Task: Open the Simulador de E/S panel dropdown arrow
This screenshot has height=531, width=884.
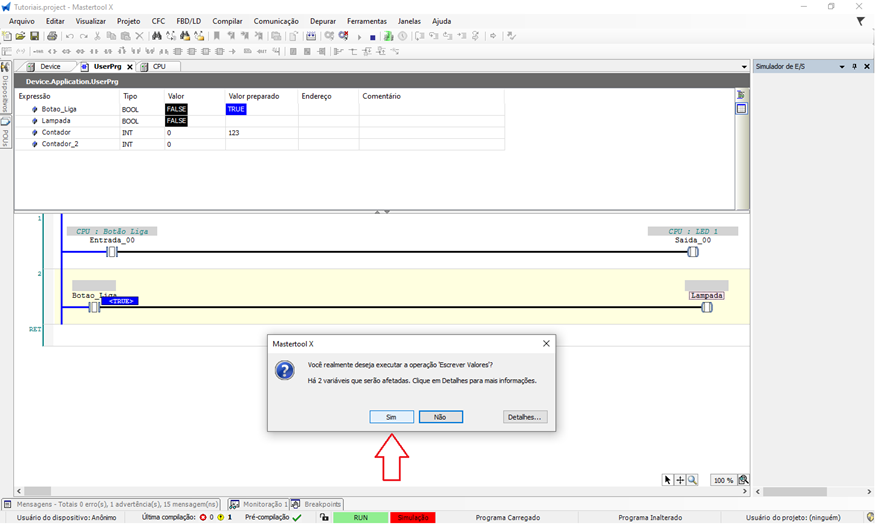Action: point(842,67)
